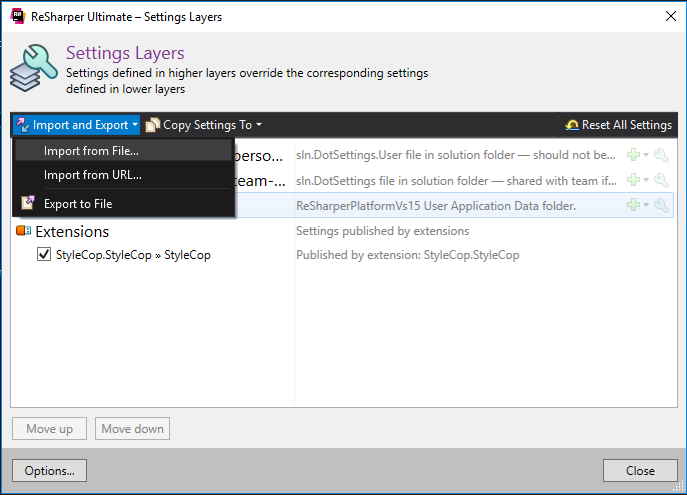Select the Extensions group row
This screenshot has width=687, height=495.
(342, 231)
